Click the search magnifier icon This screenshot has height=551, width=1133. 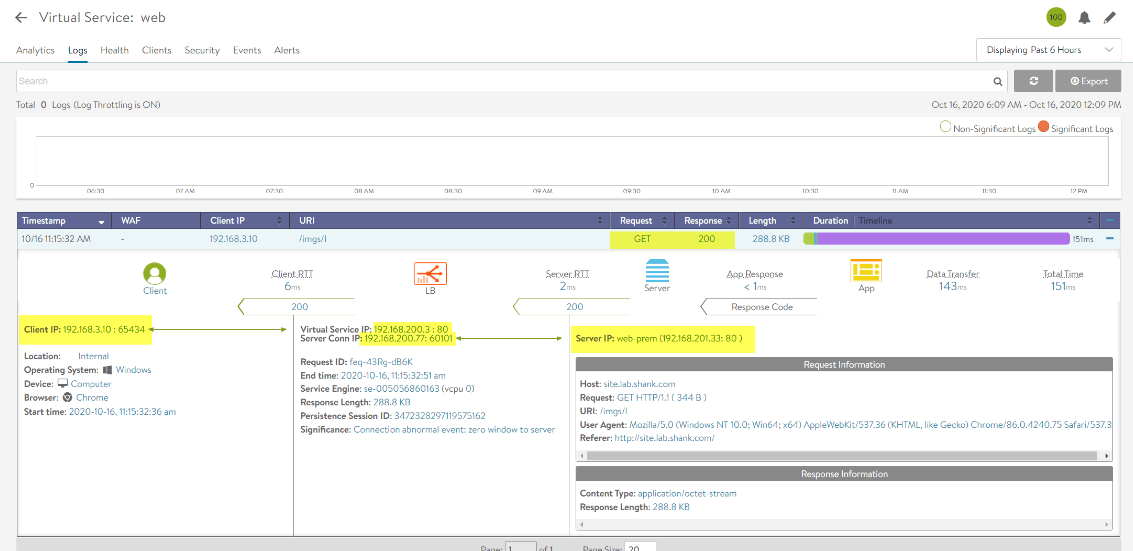998,82
